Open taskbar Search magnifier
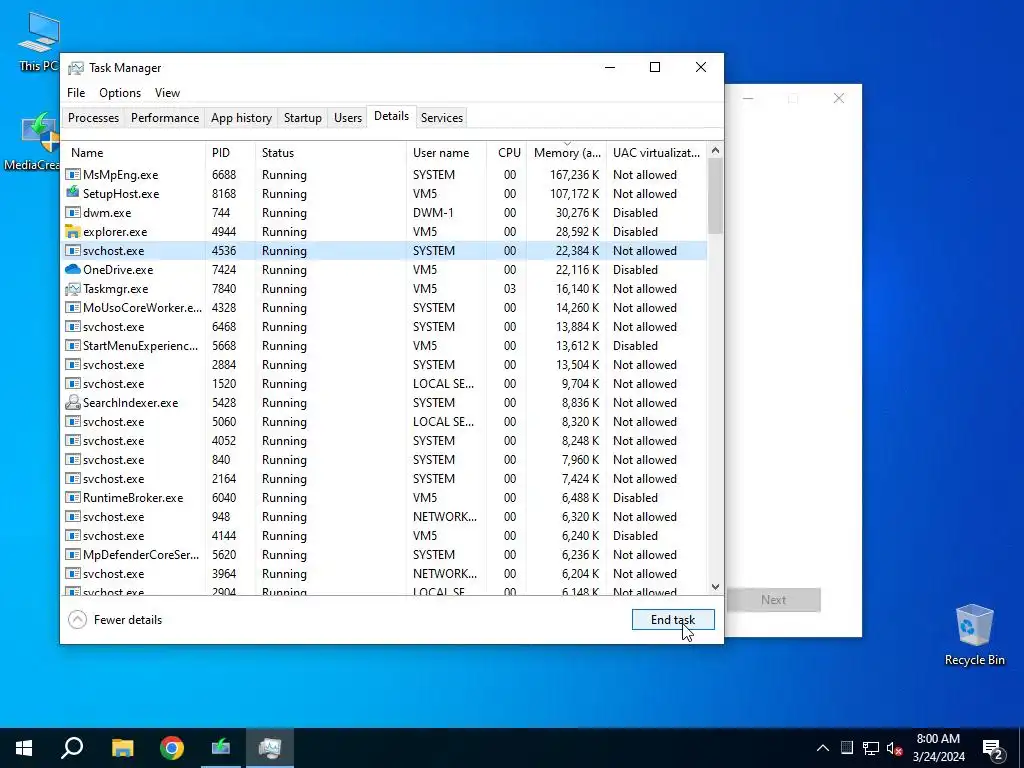Screen dimensions: 1024x768 pyautogui.click(x=72, y=748)
